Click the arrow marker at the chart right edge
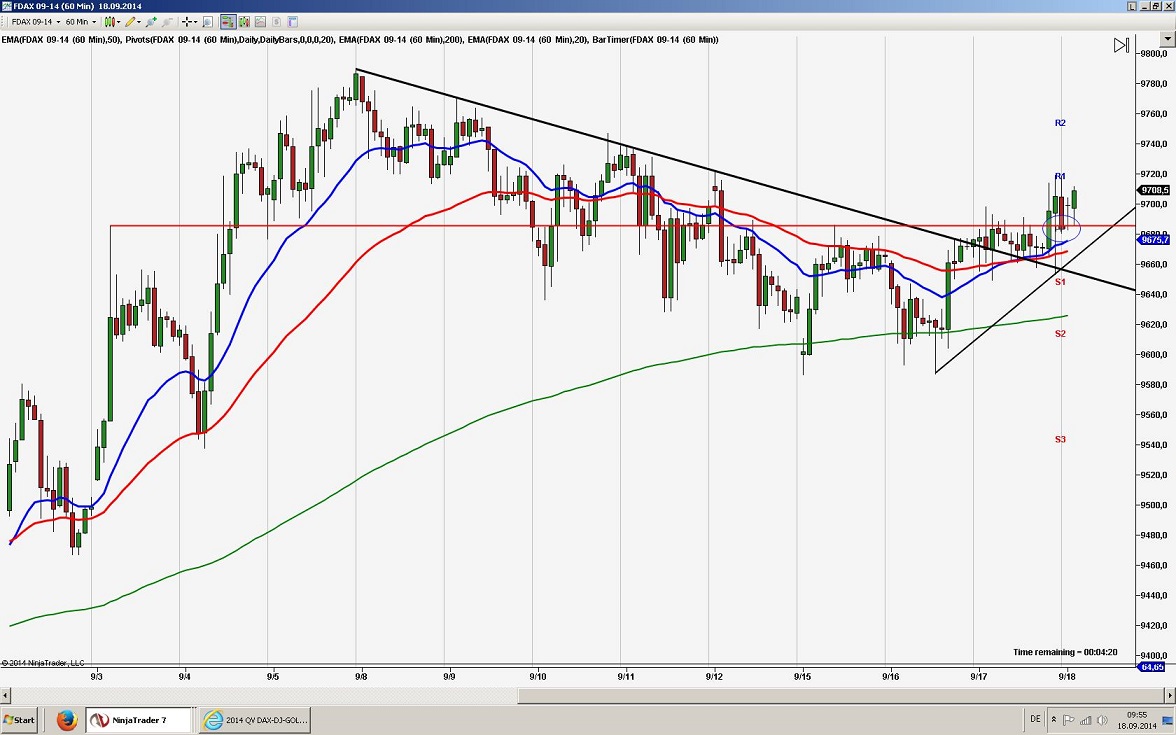Screen dimensions: 1176x735 (x=1121, y=44)
